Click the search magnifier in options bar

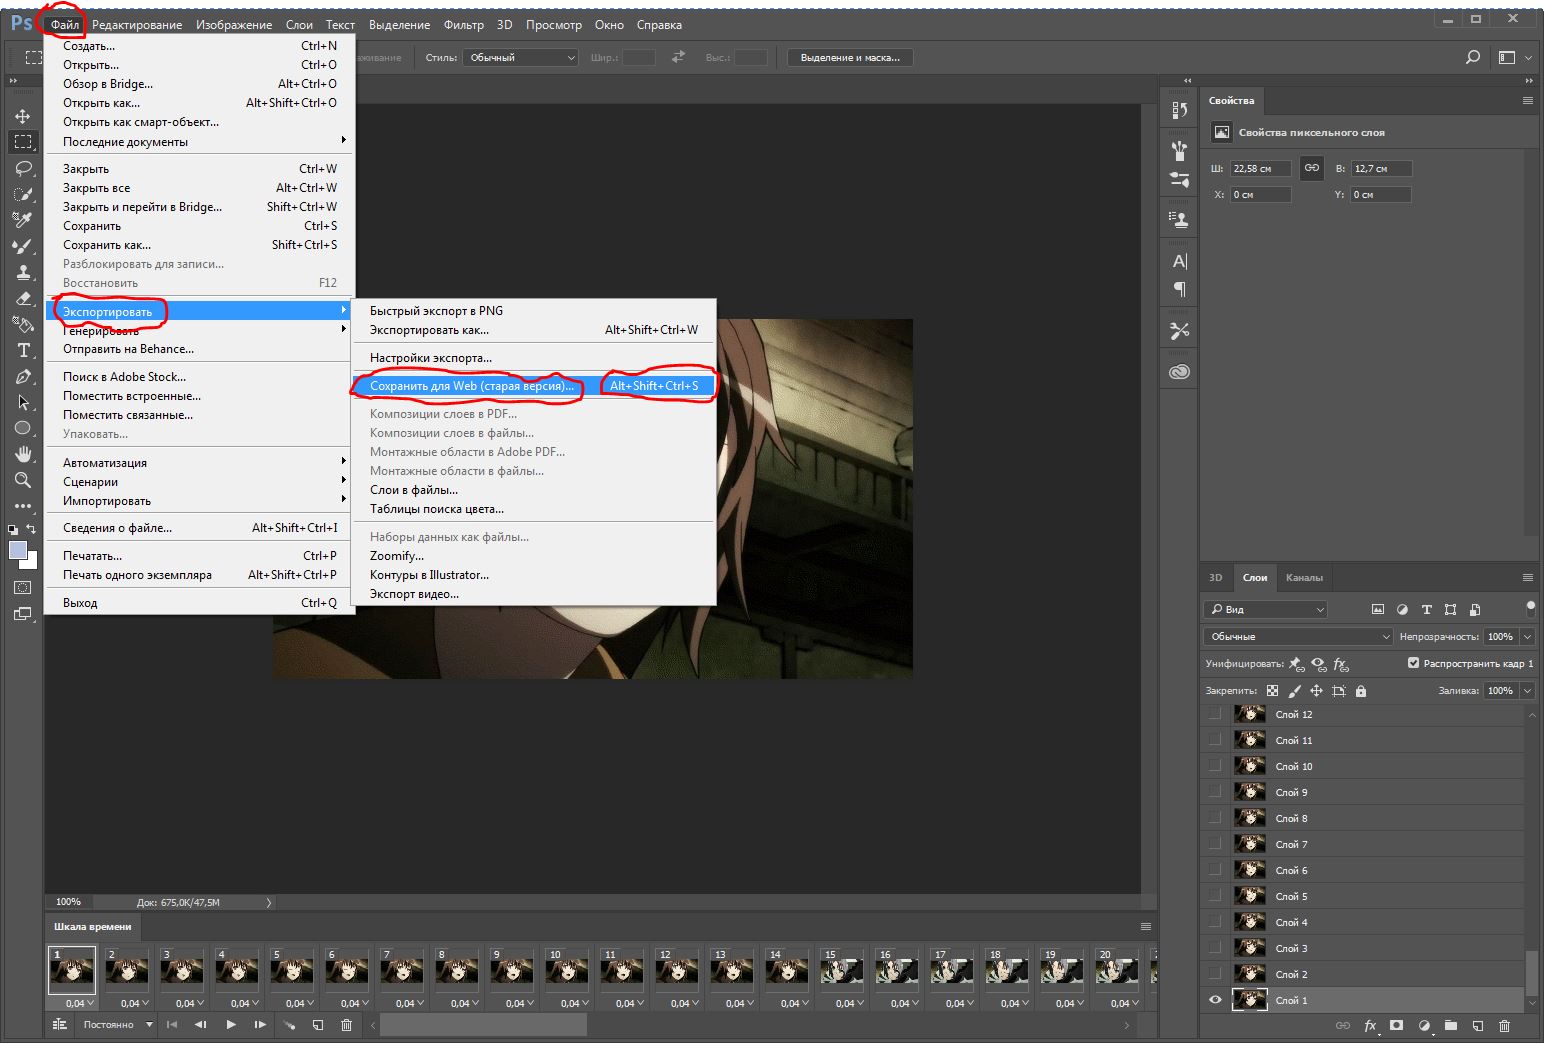point(1472,58)
